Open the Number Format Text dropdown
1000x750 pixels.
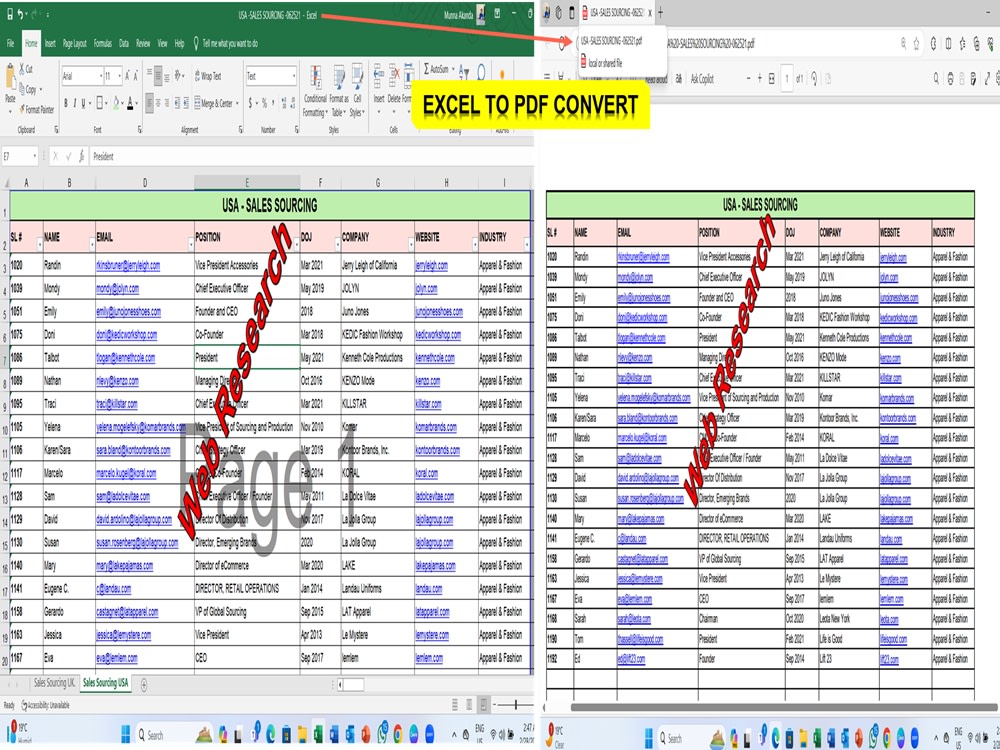click(294, 76)
